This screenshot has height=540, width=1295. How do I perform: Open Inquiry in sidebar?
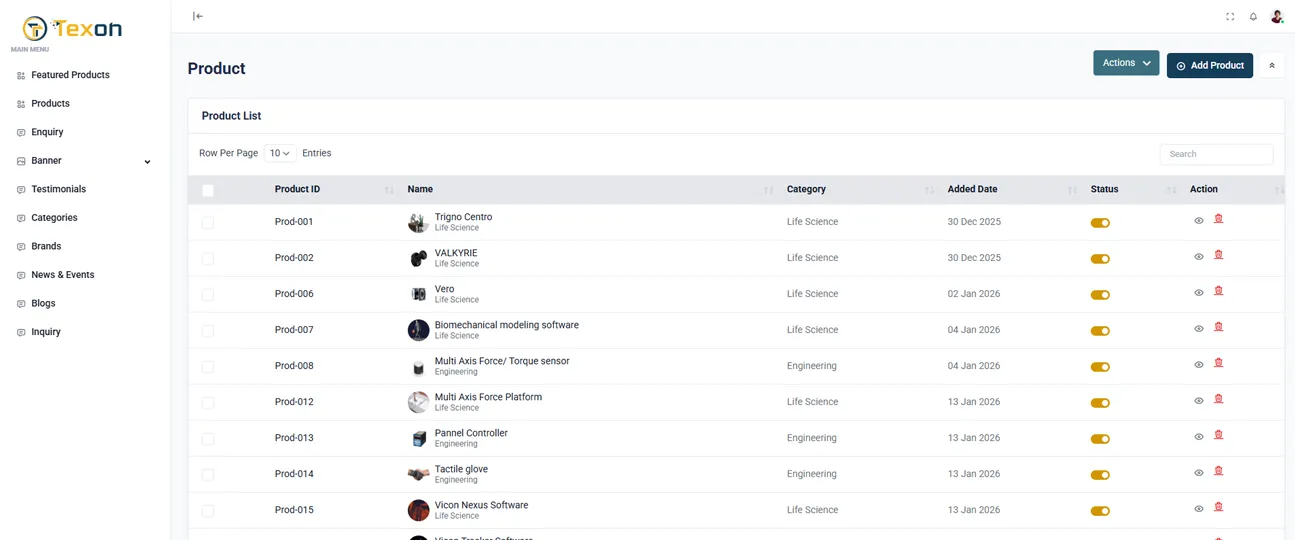click(46, 332)
